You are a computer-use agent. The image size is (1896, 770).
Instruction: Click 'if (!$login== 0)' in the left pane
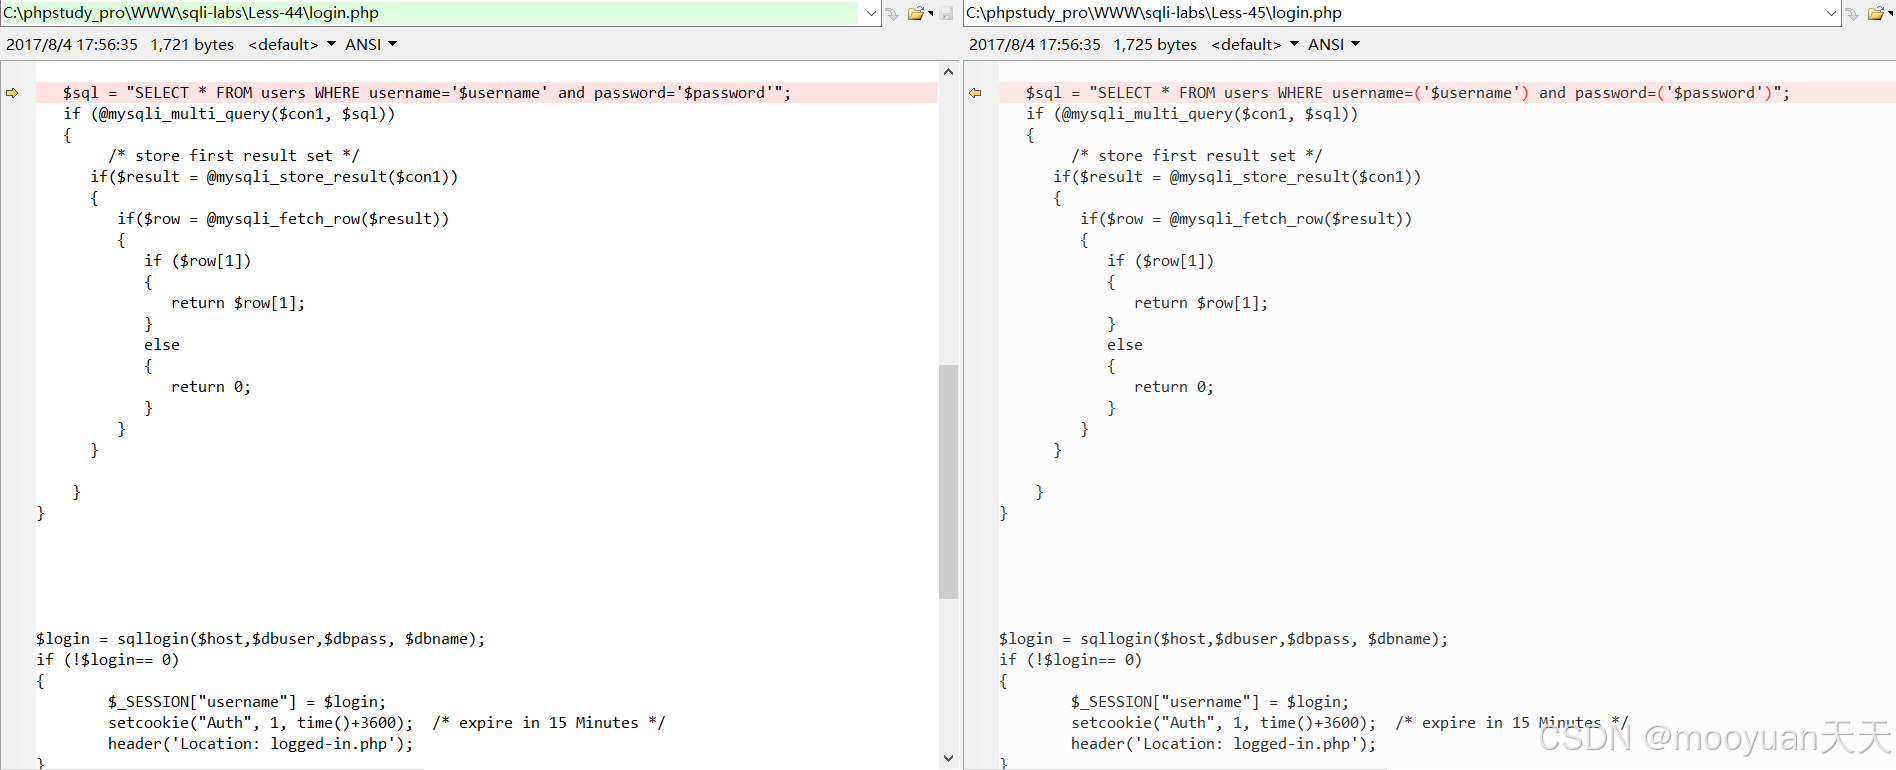[x=108, y=660]
